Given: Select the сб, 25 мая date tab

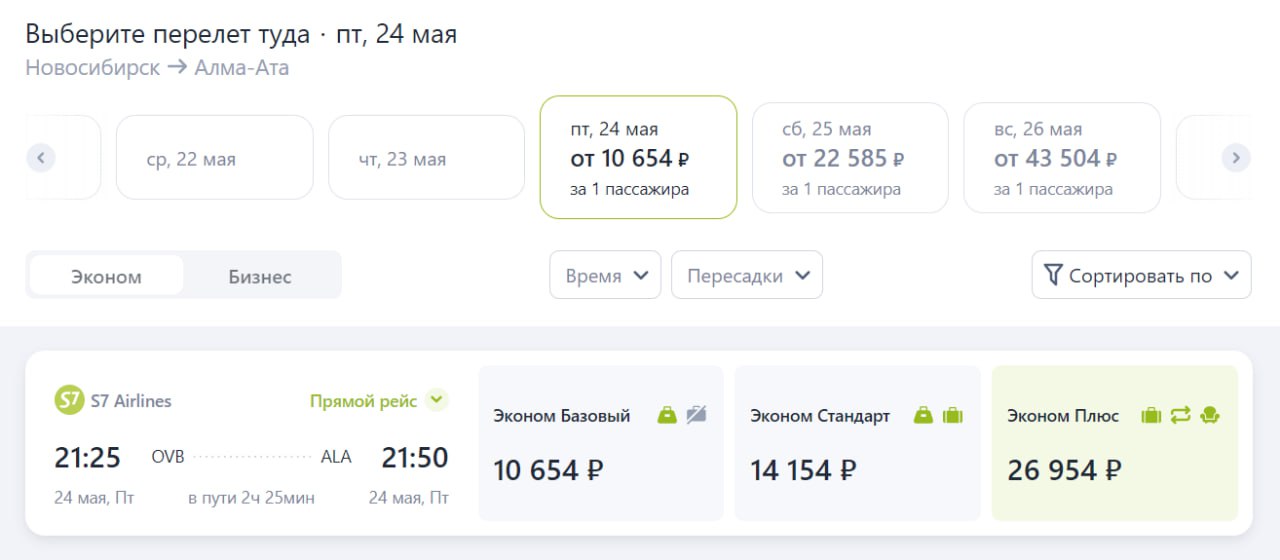Looking at the screenshot, I should [x=849, y=158].
